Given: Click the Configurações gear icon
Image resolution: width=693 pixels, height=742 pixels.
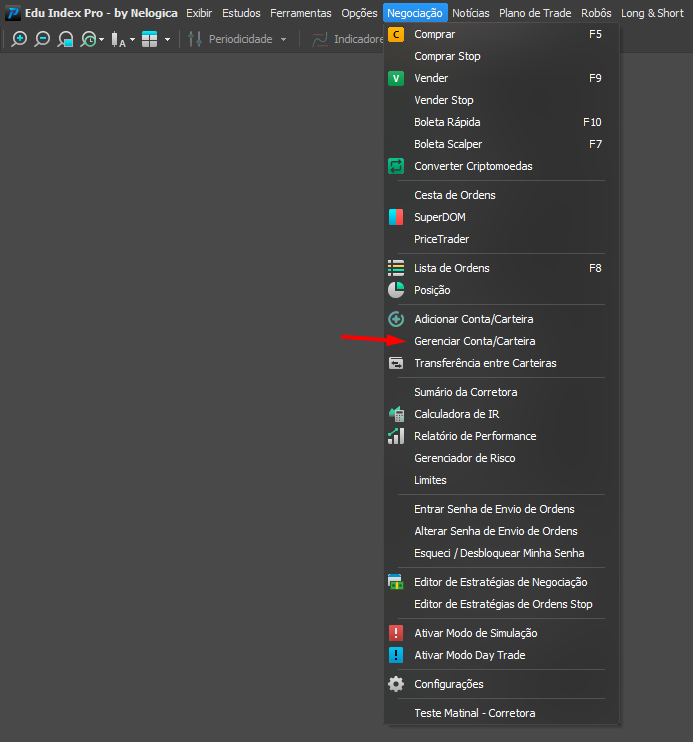Looking at the screenshot, I should (x=396, y=684).
